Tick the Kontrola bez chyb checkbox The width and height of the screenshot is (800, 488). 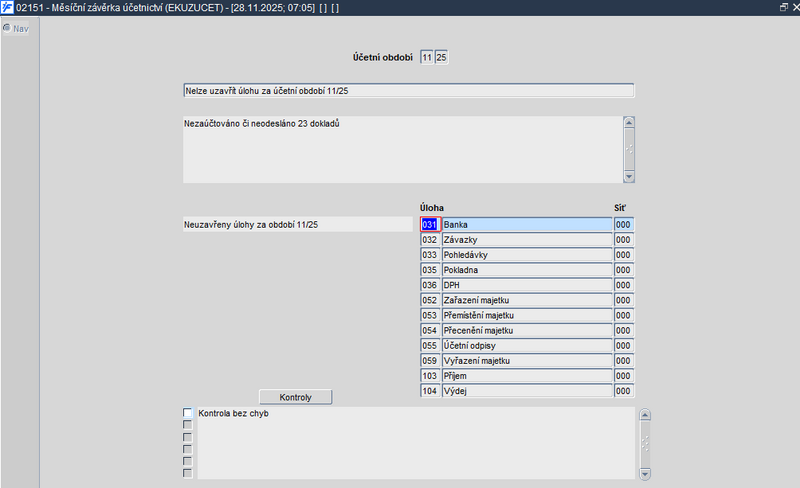click(188, 412)
